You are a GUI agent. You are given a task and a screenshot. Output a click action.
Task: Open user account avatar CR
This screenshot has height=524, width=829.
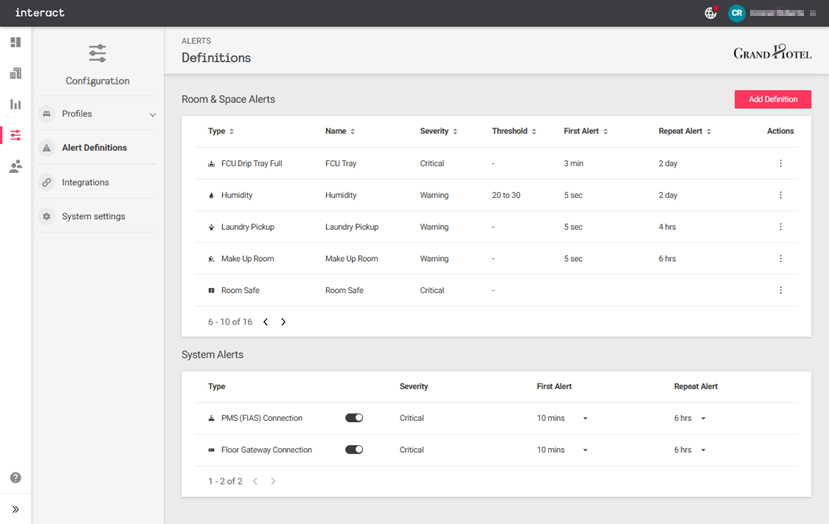[x=737, y=13]
